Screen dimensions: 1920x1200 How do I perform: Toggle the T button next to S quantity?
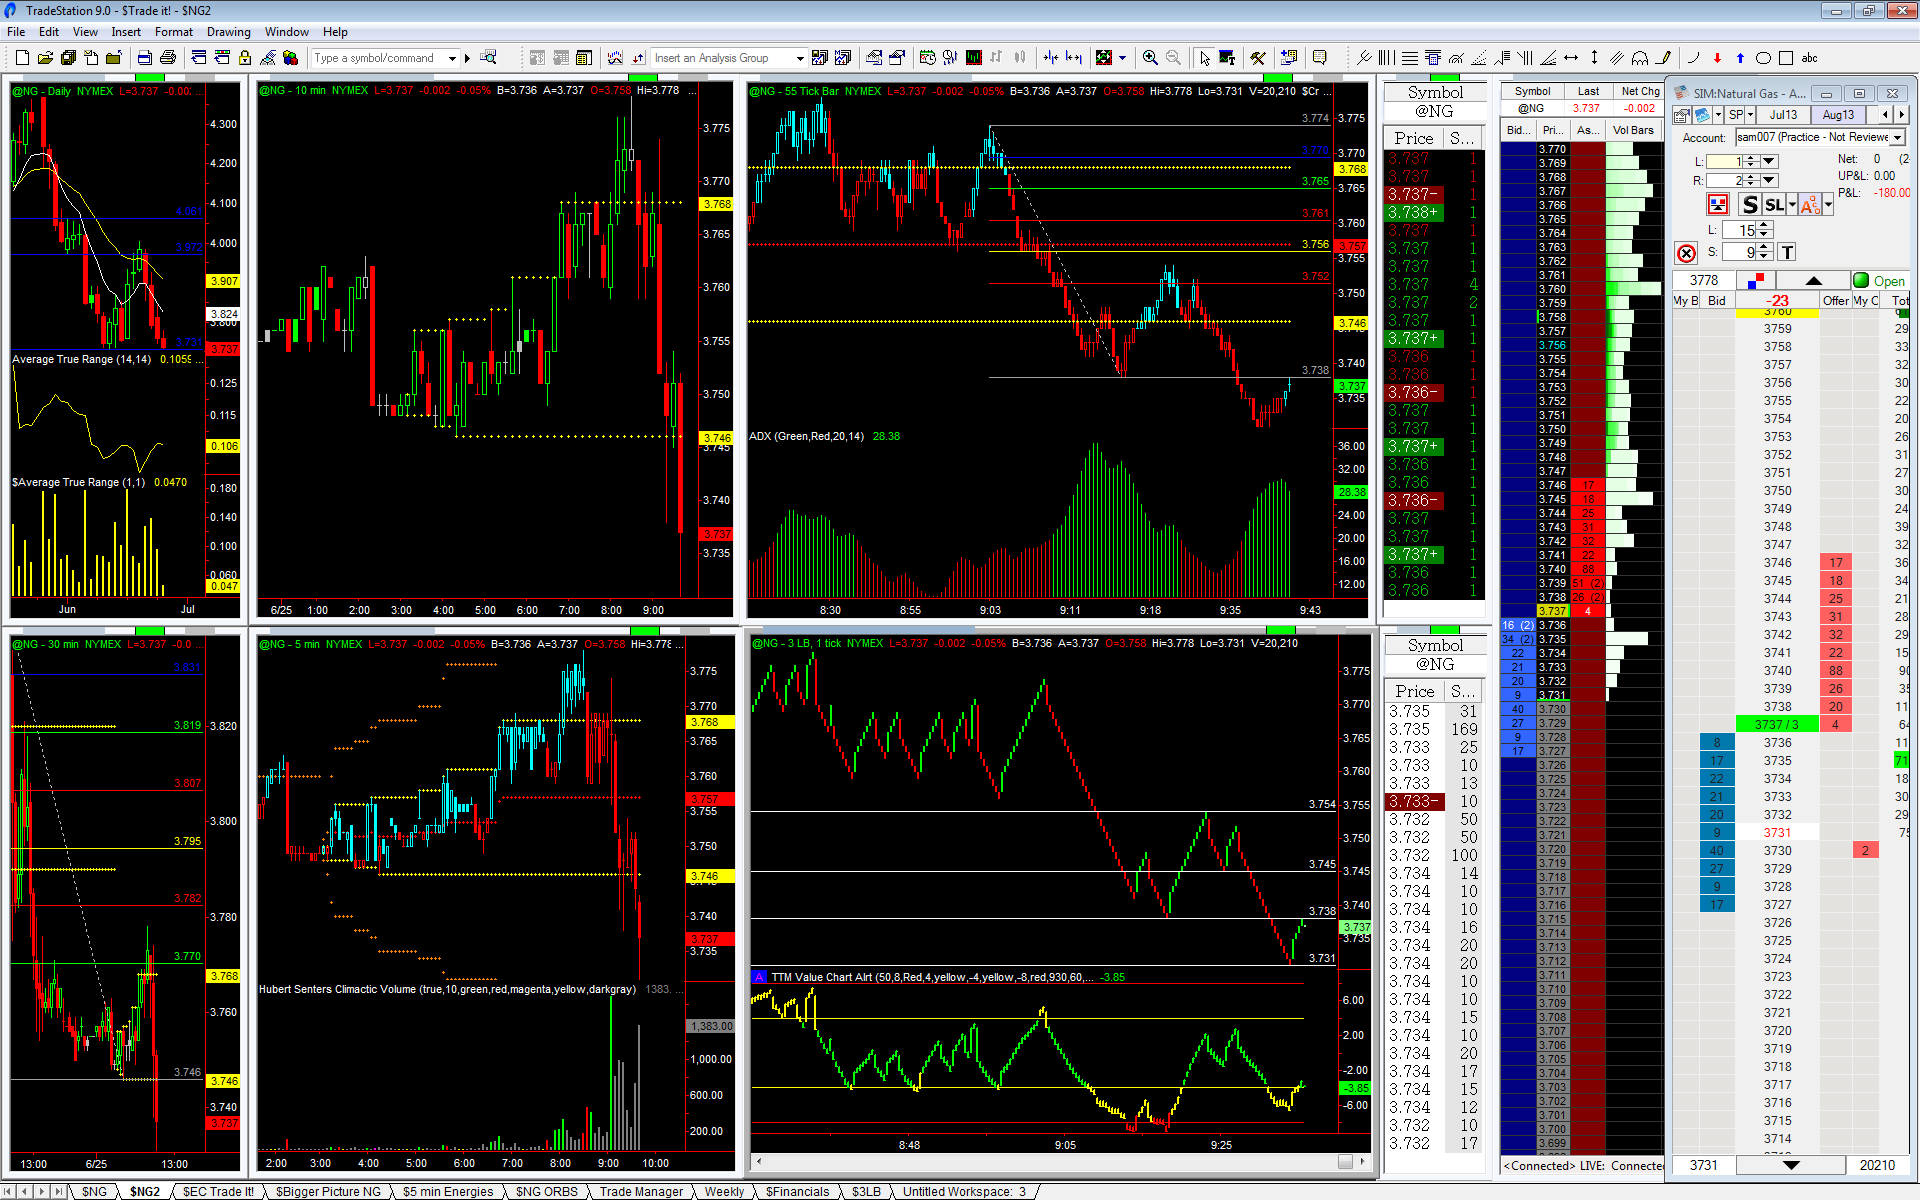[x=1787, y=253]
